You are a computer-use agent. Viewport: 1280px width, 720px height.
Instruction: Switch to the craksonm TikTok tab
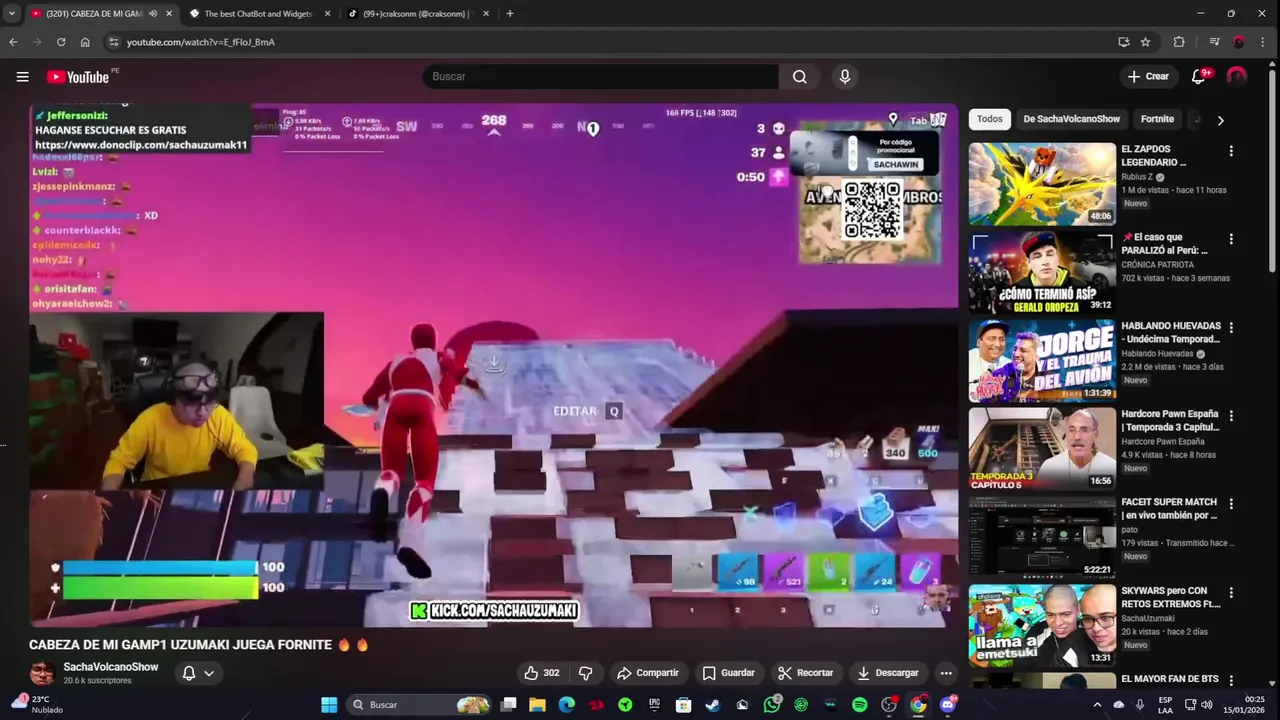pos(416,14)
